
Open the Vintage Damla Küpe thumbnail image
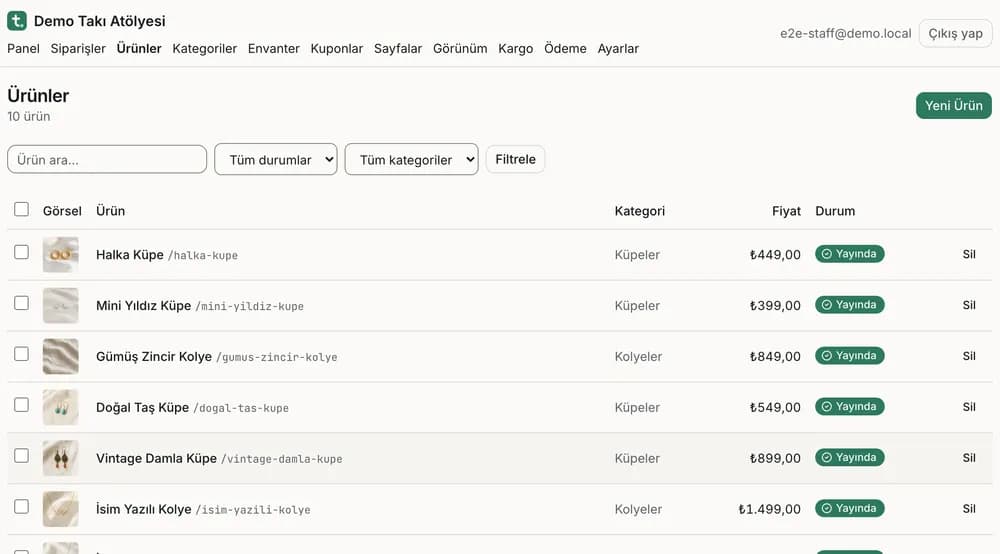pos(61,458)
